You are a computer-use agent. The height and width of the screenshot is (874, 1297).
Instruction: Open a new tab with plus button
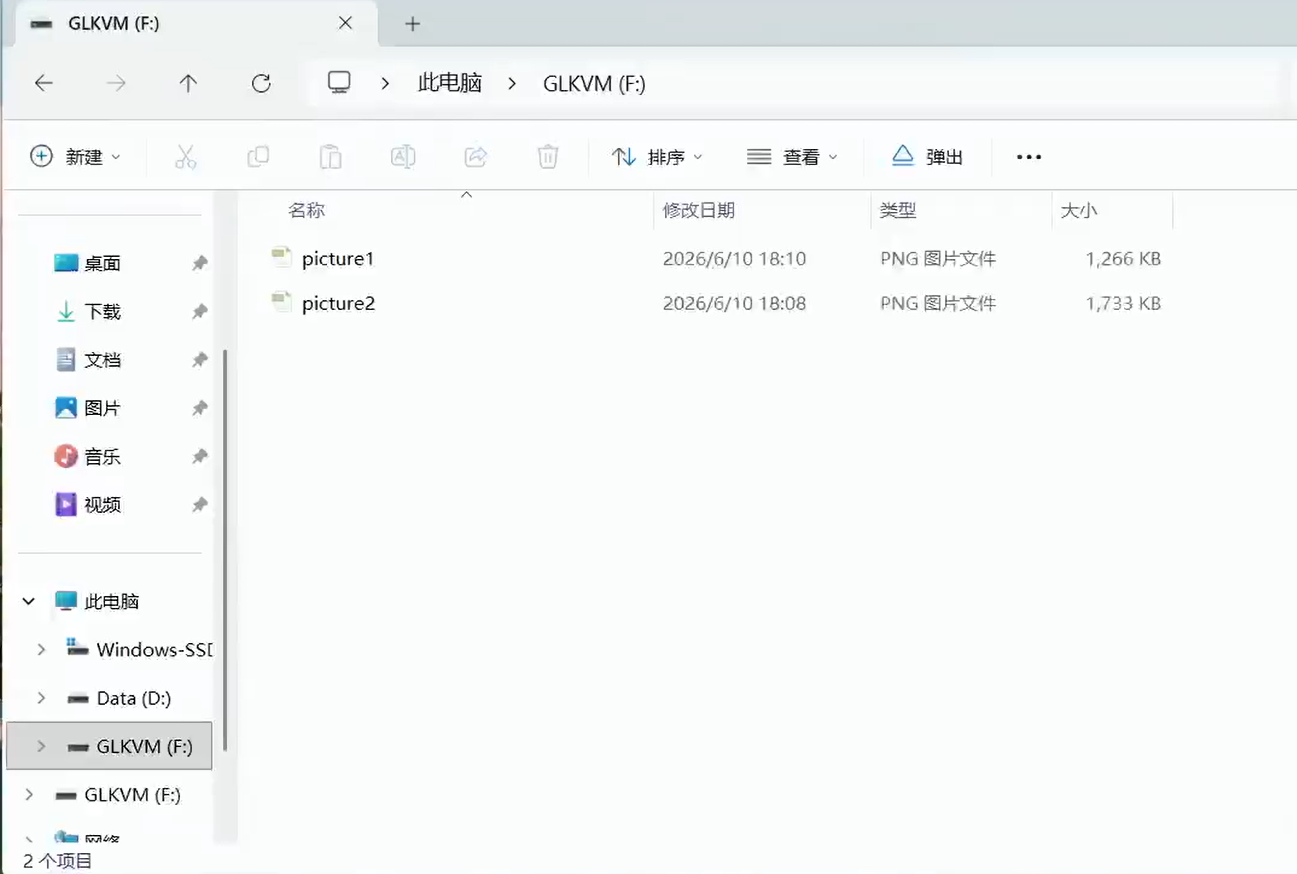click(412, 24)
